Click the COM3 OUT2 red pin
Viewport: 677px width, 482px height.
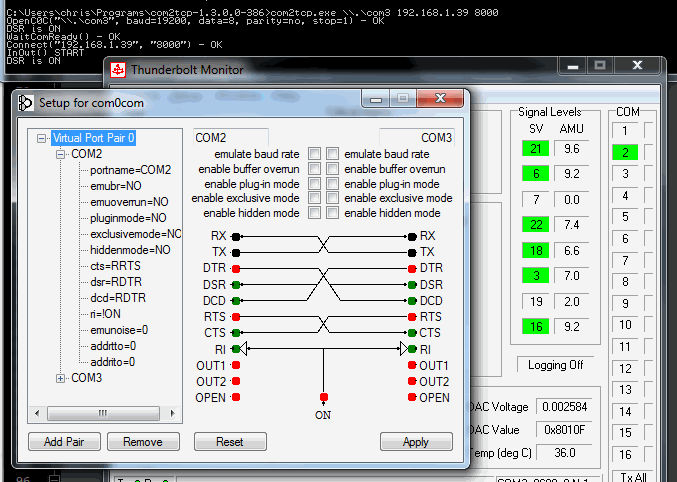click(412, 381)
